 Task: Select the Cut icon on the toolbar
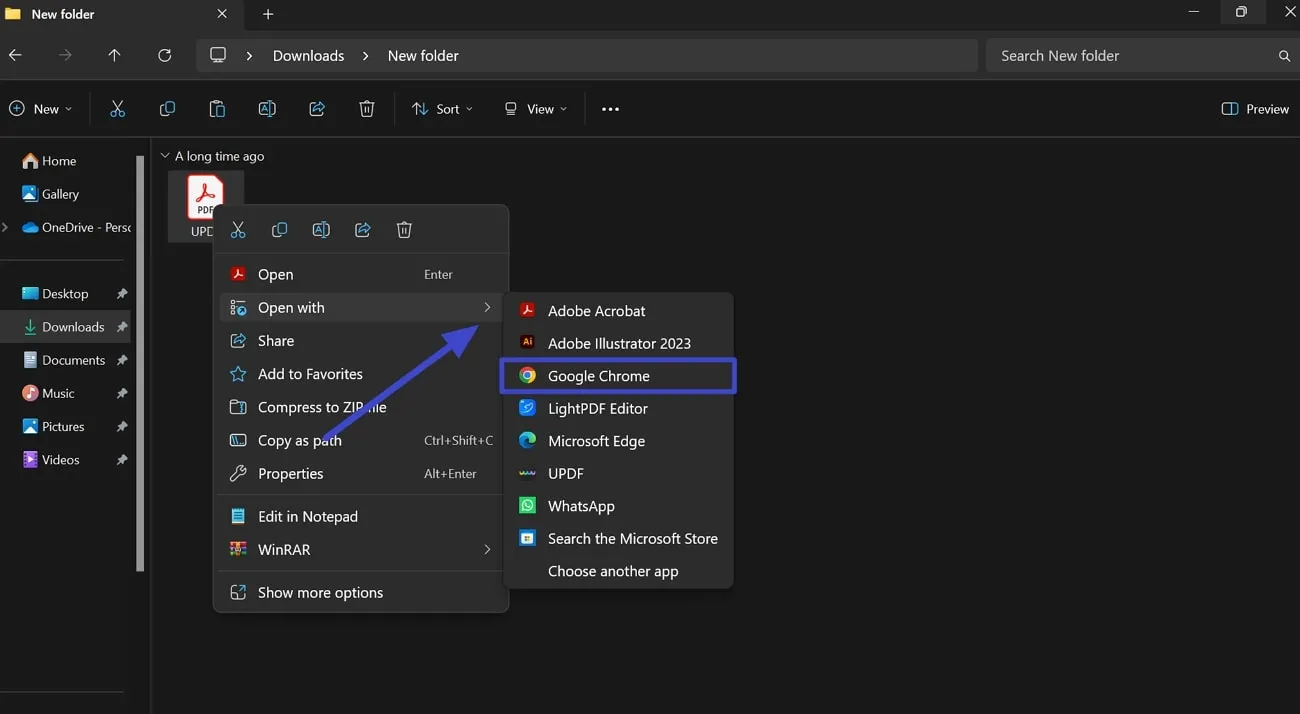(117, 108)
